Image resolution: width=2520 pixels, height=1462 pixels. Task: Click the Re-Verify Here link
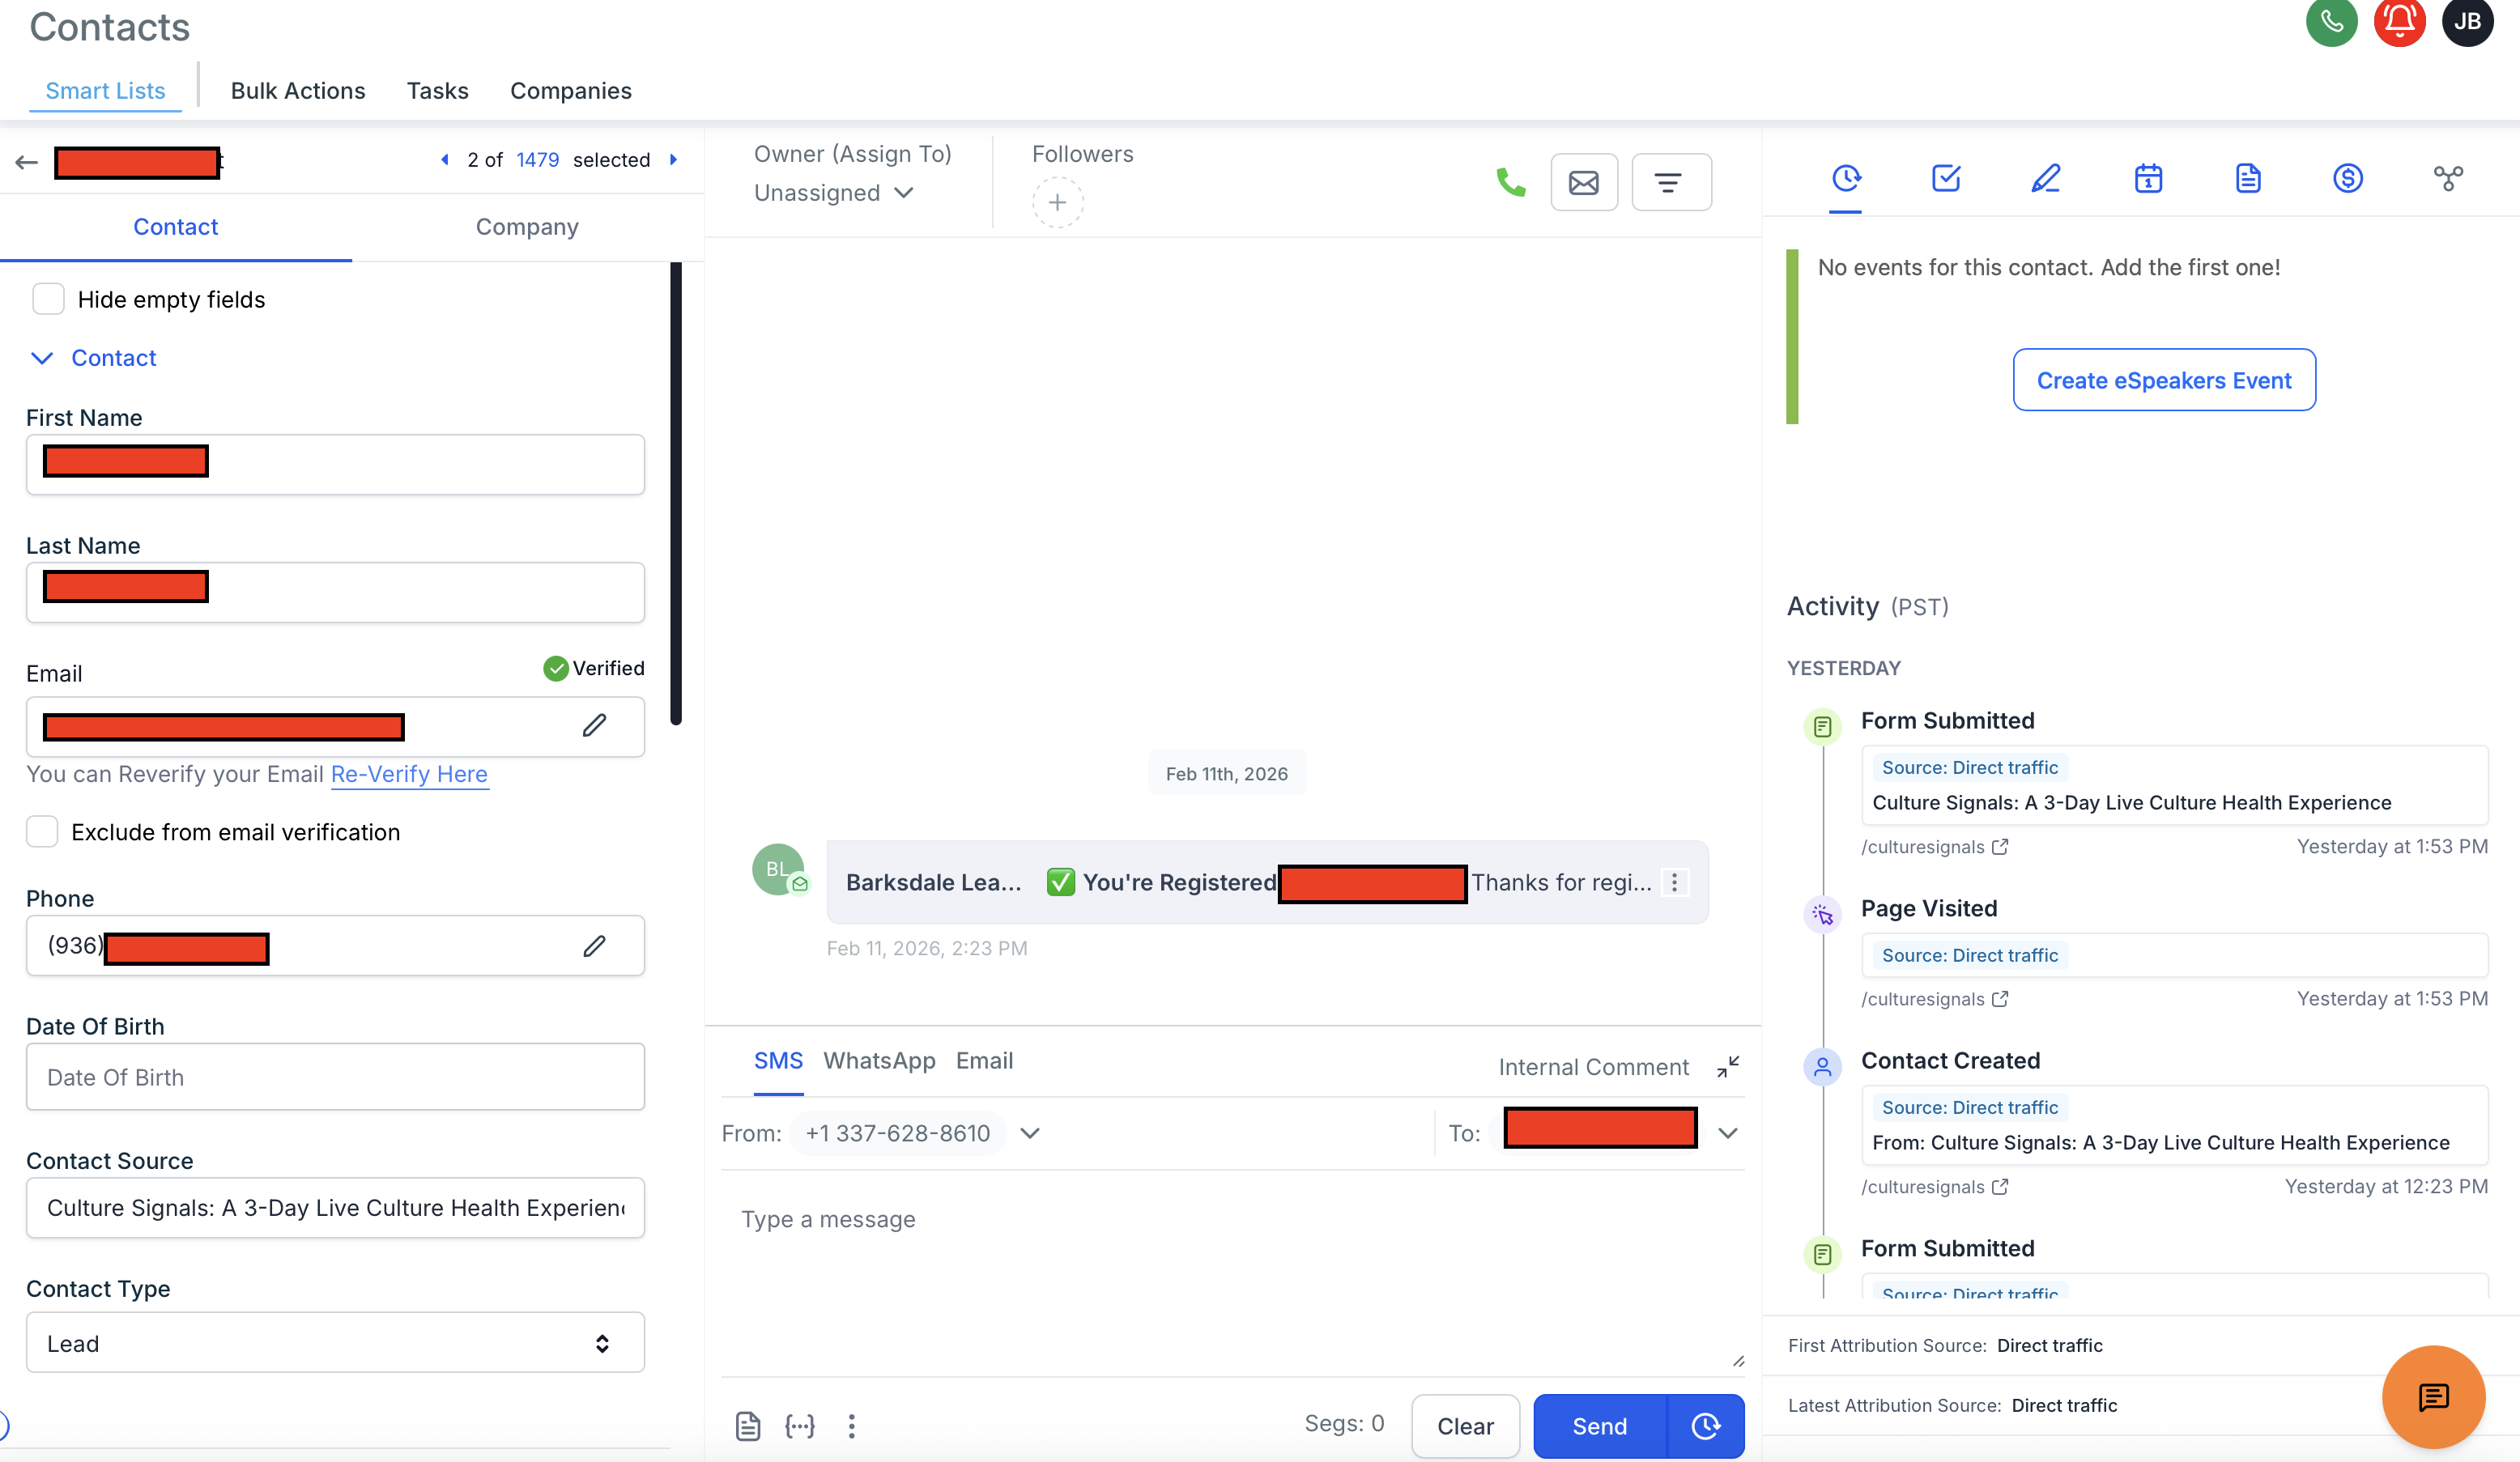[409, 774]
